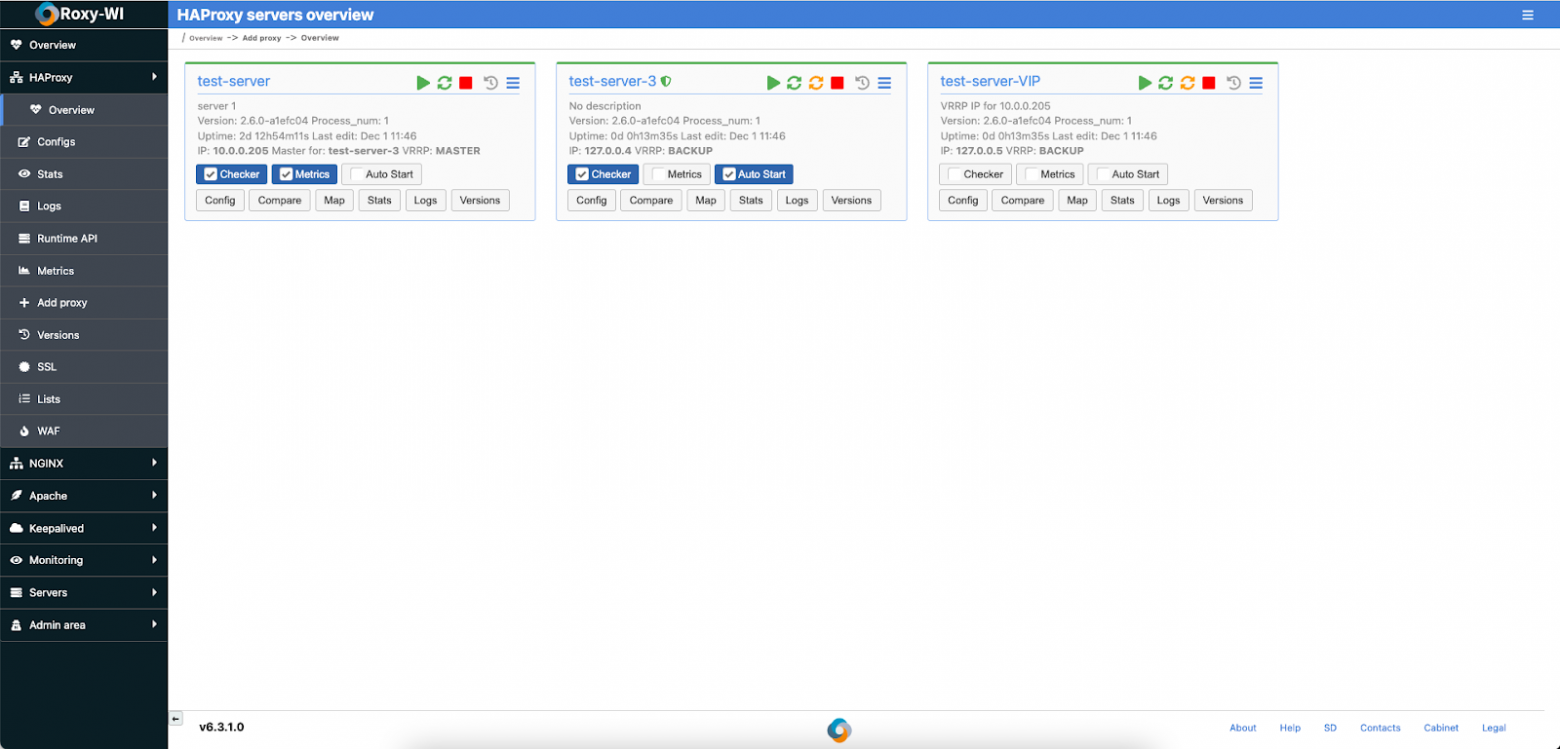Open the About link in the footer
Image resolution: width=1560 pixels, height=749 pixels.
(1243, 728)
